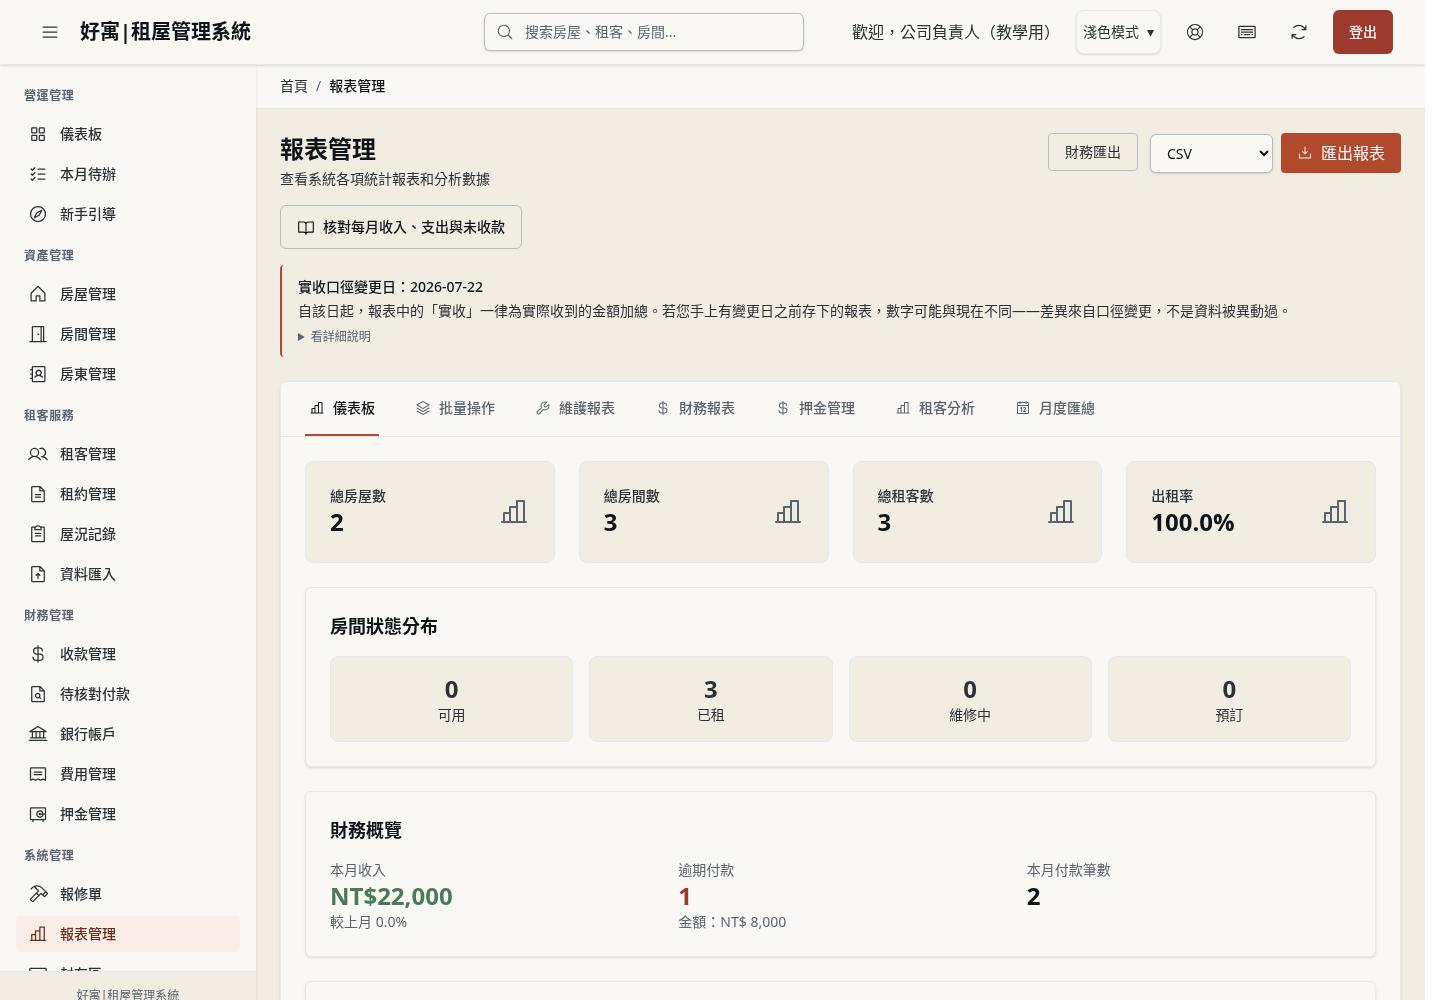Open 屋況記錄 in sidebar
The width and height of the screenshot is (1440, 1000).
(x=128, y=534)
